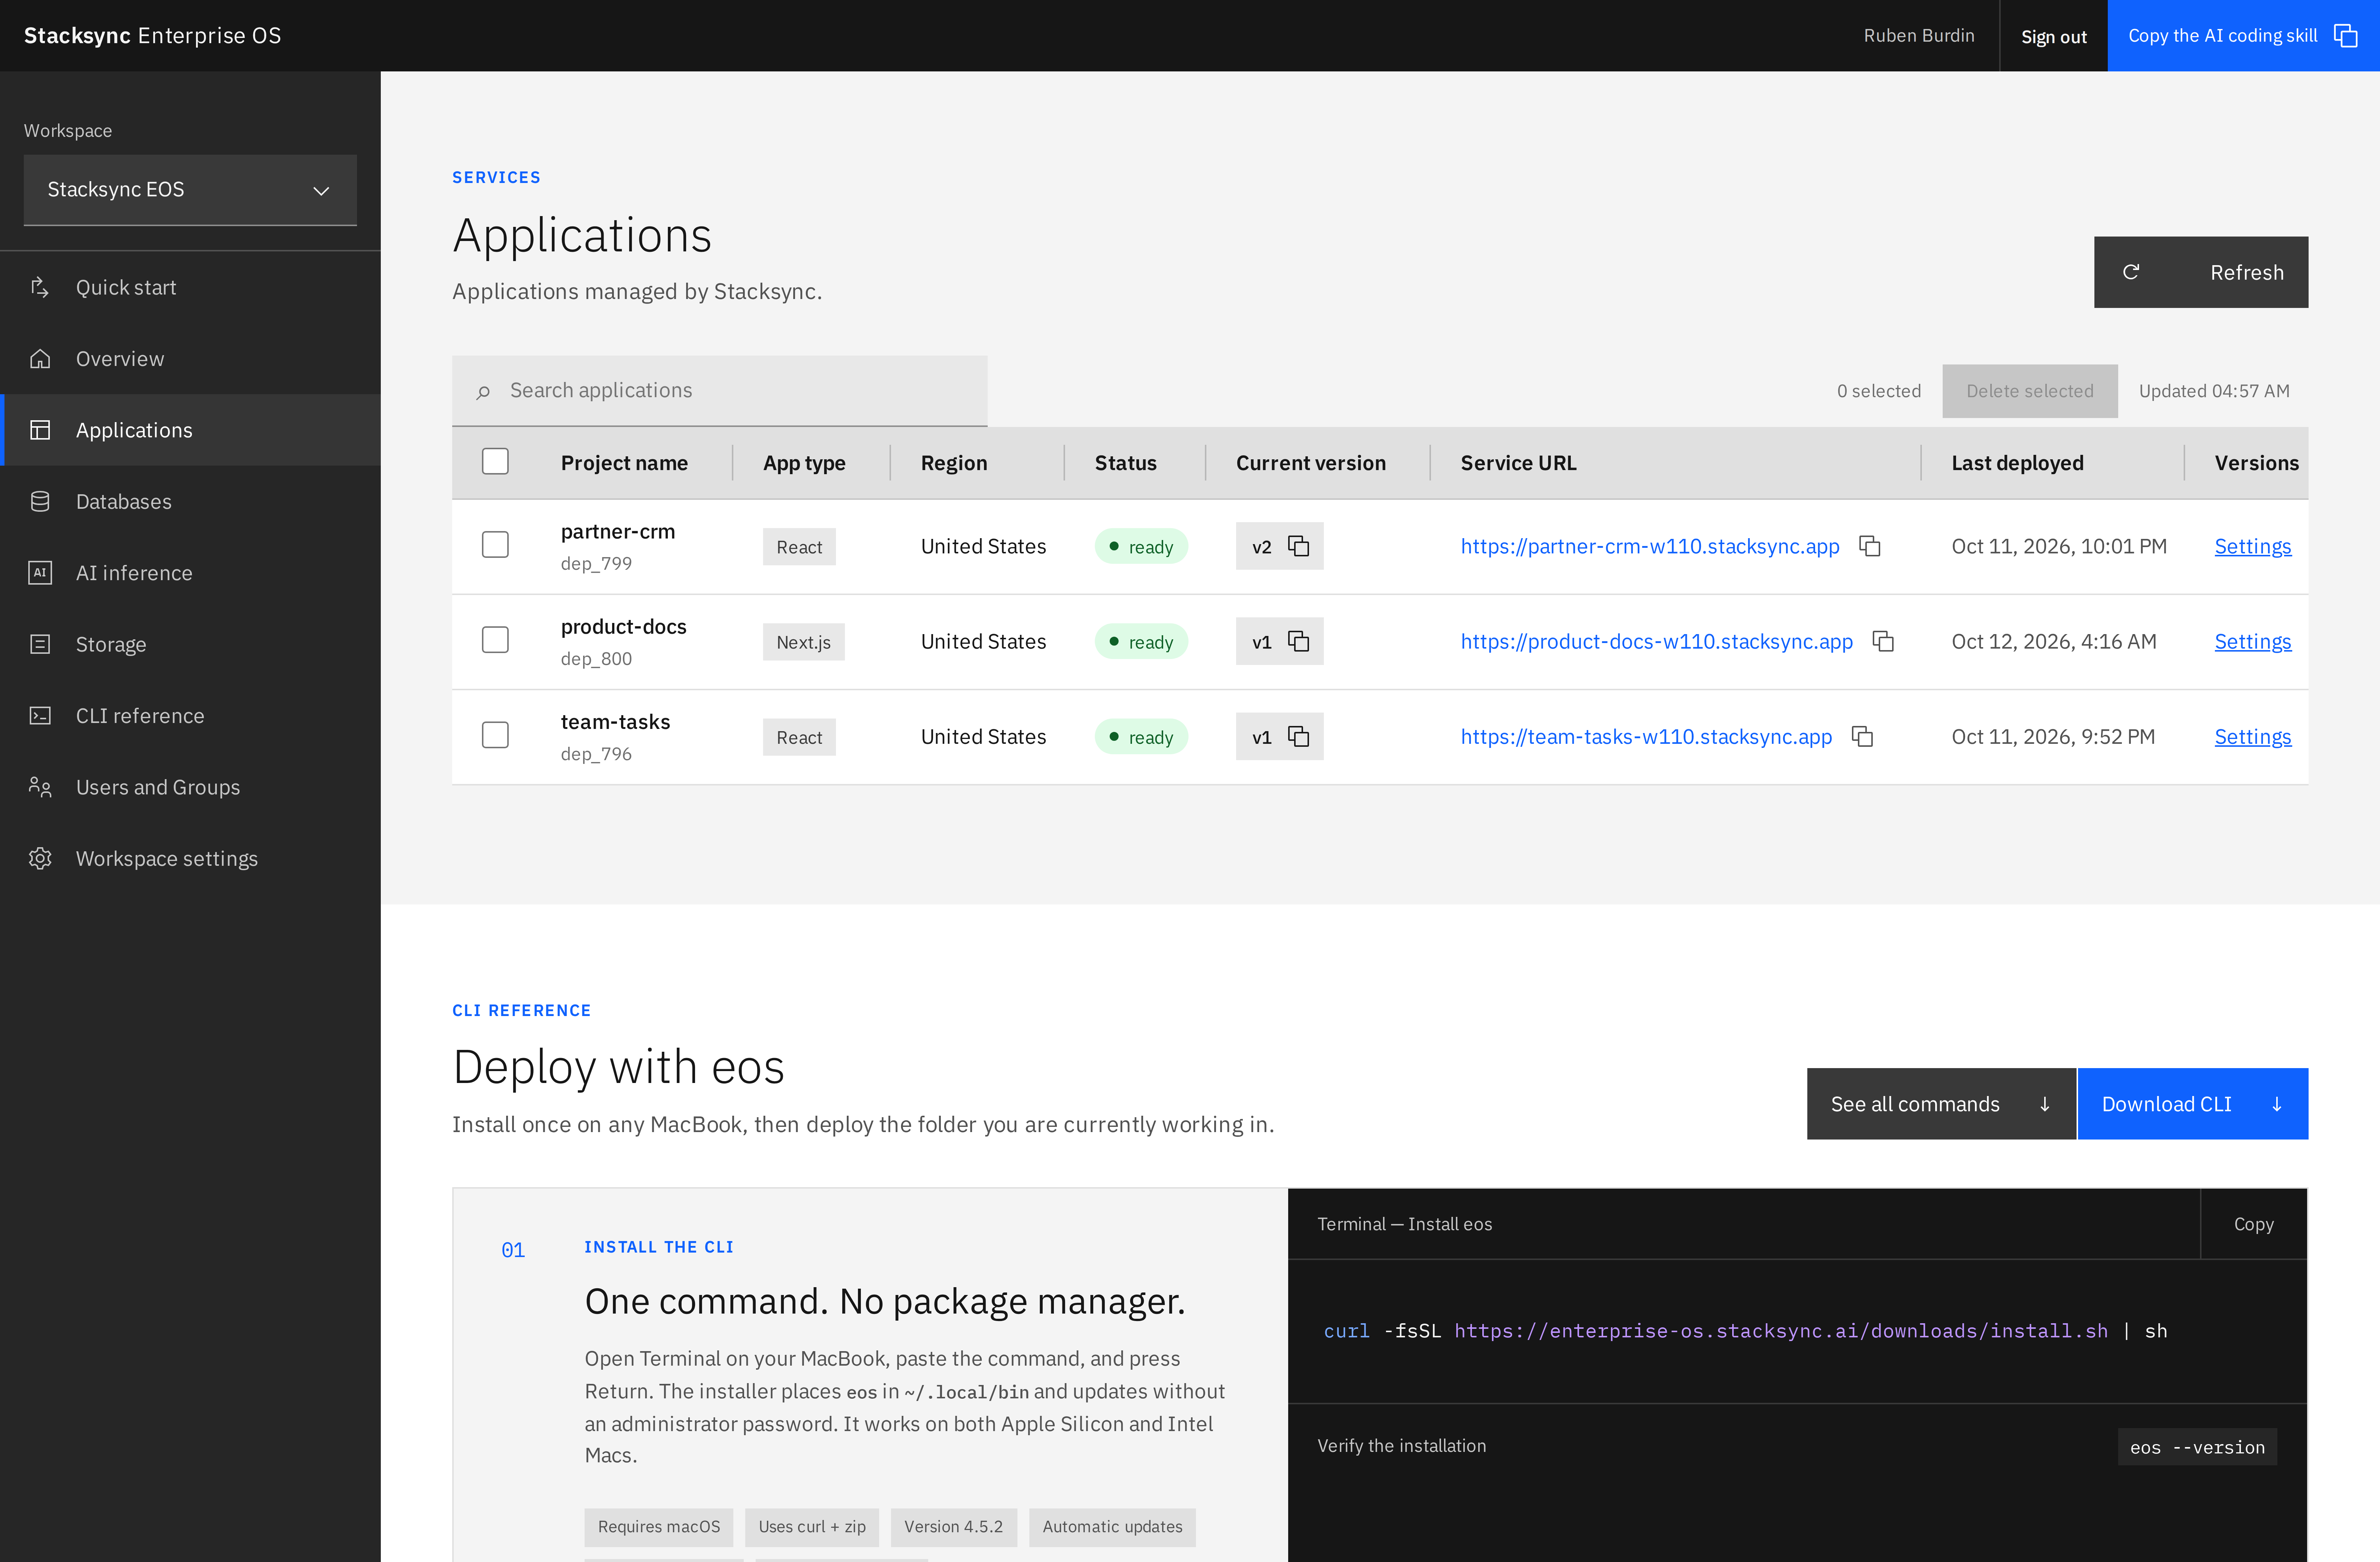Click the Workspace settings gear icon
Screen dimensions: 2380x1562
pyautogui.click(x=40, y=858)
